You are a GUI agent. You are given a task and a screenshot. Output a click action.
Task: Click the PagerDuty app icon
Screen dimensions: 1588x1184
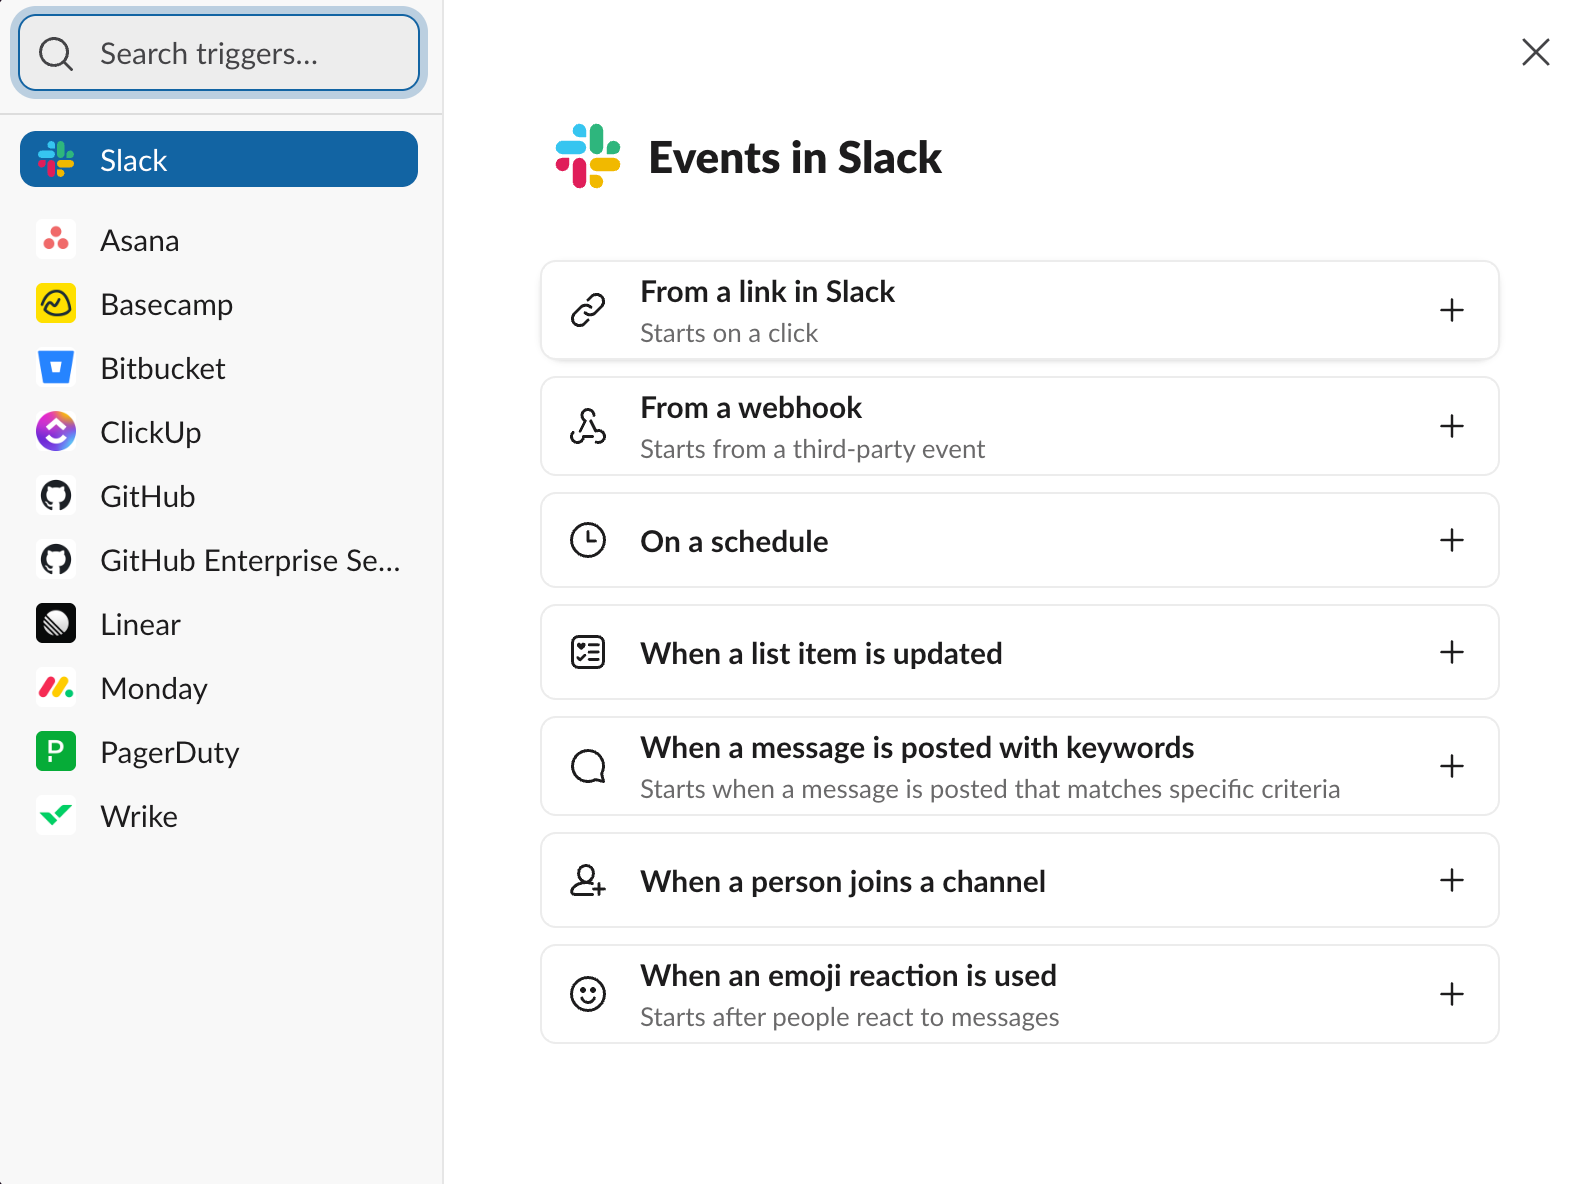pos(56,752)
